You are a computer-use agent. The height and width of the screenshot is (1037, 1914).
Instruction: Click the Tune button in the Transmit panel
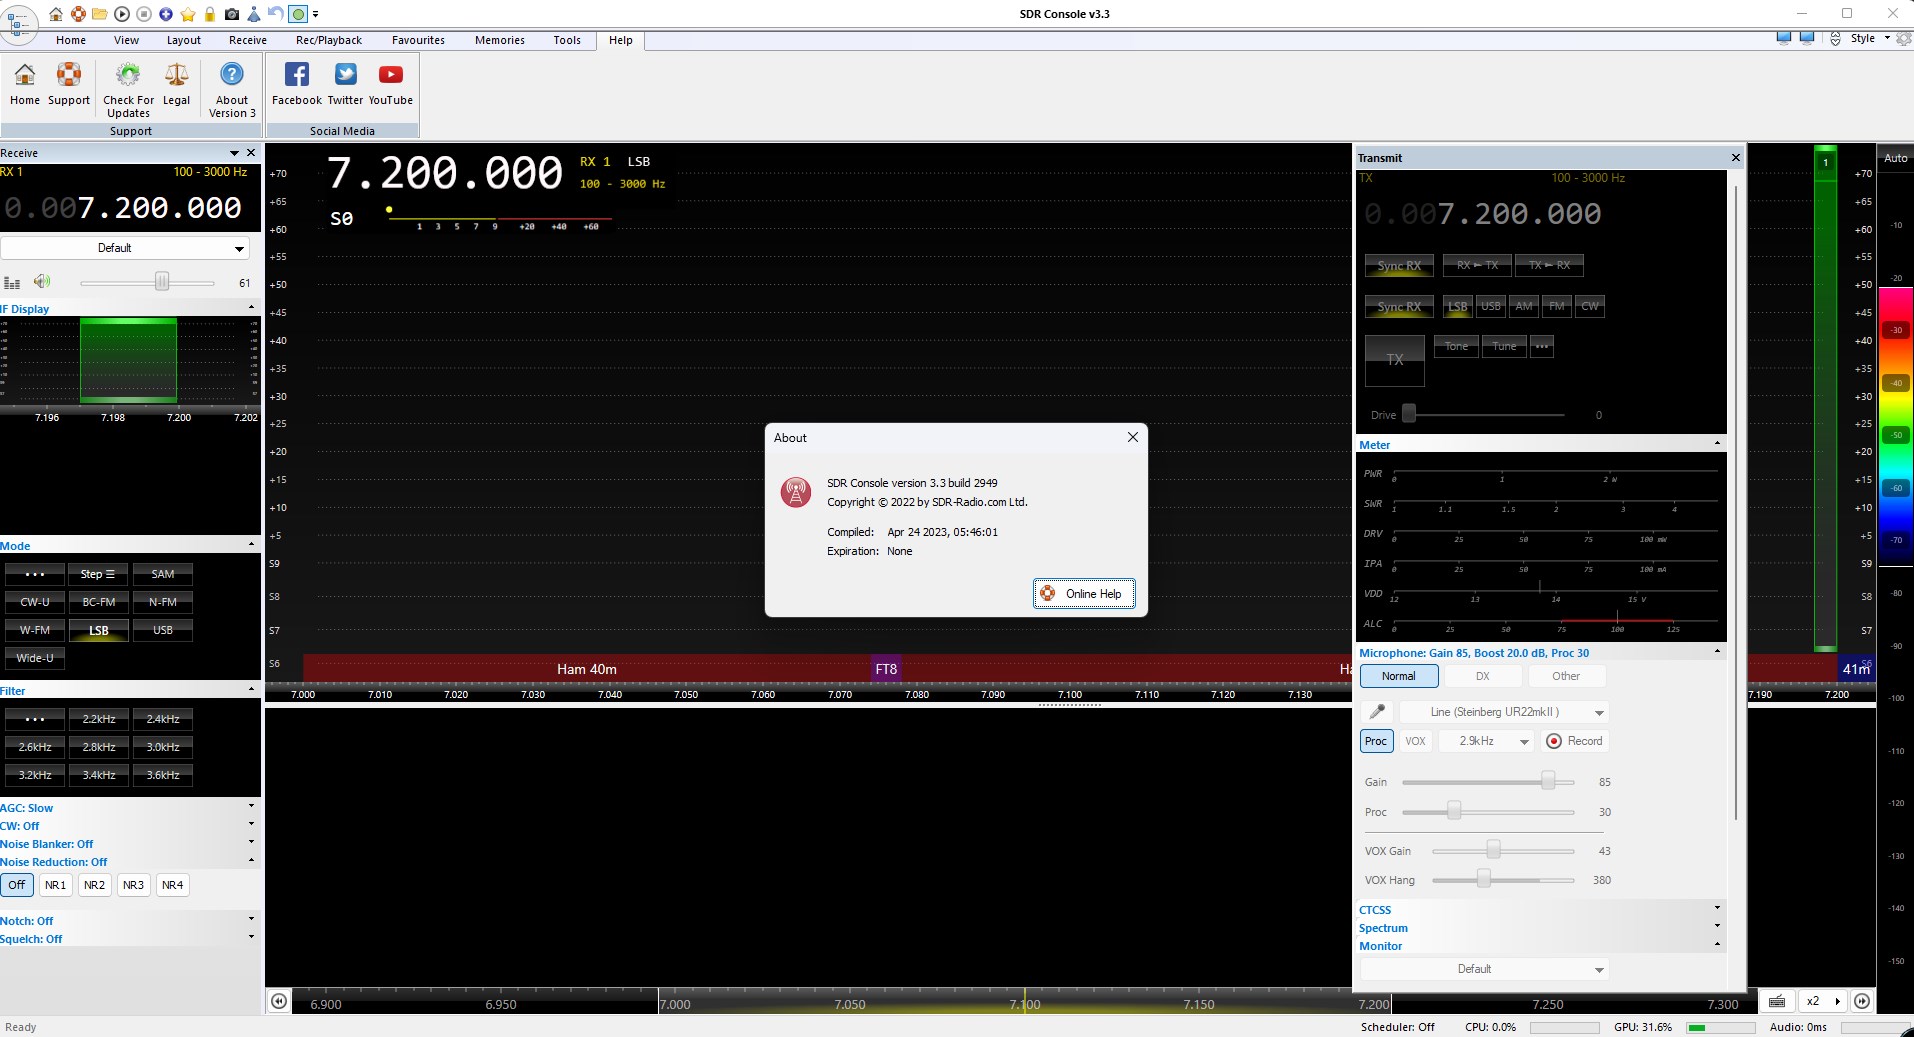(x=1504, y=346)
